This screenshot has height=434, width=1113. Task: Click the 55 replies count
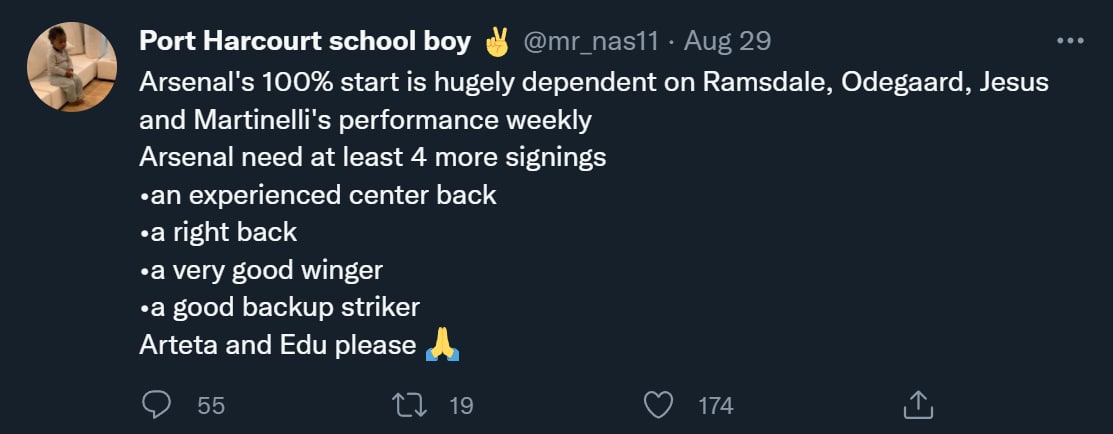click(x=210, y=405)
